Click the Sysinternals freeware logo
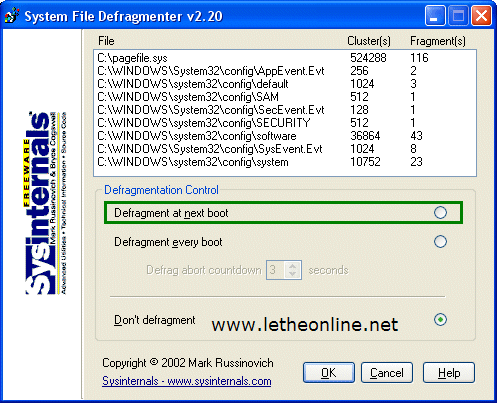Viewport: 497px width, 403px height. point(44,203)
